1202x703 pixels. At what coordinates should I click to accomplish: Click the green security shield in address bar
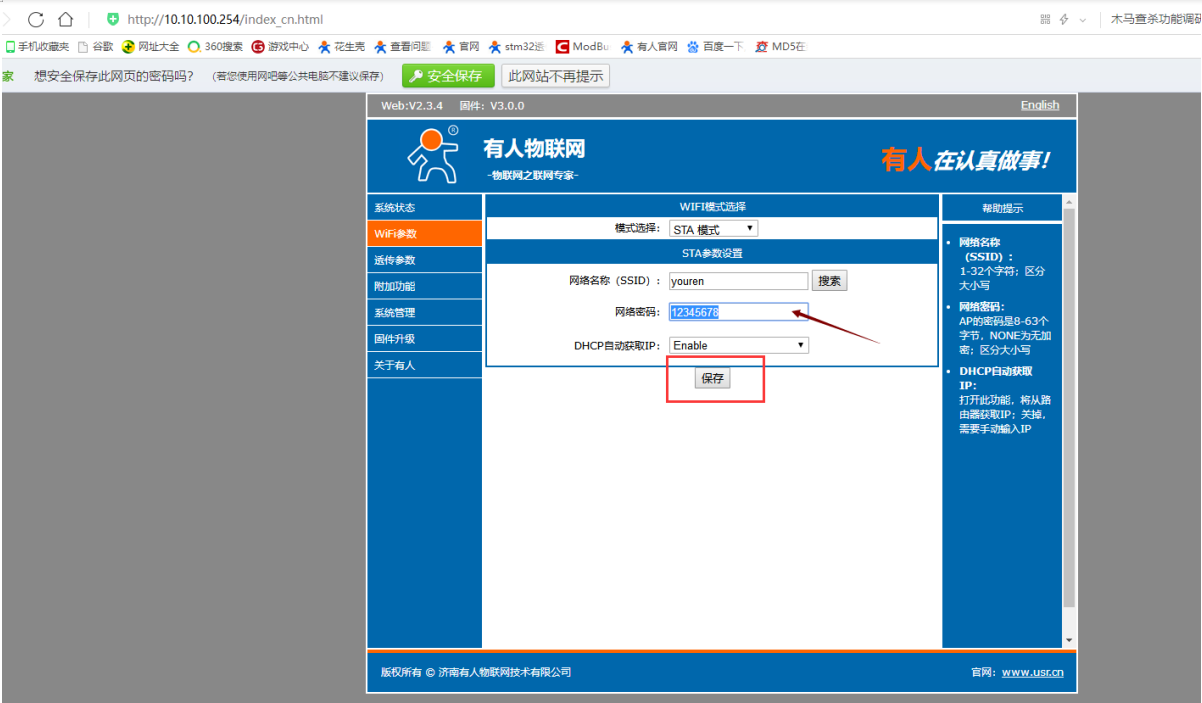tap(113, 19)
